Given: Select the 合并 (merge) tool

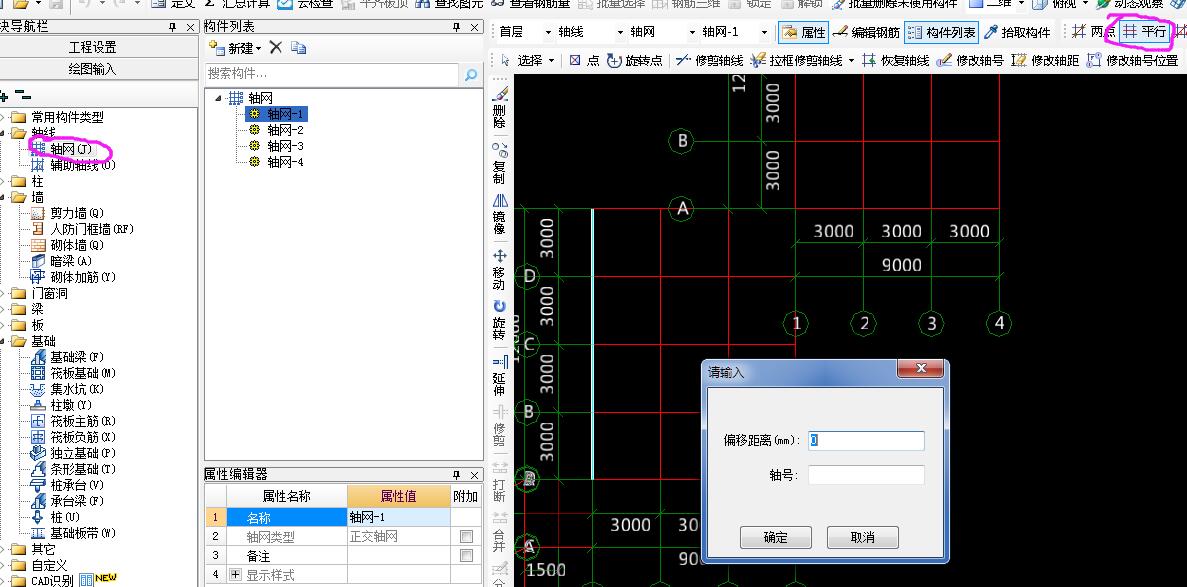Looking at the screenshot, I should 500,532.
